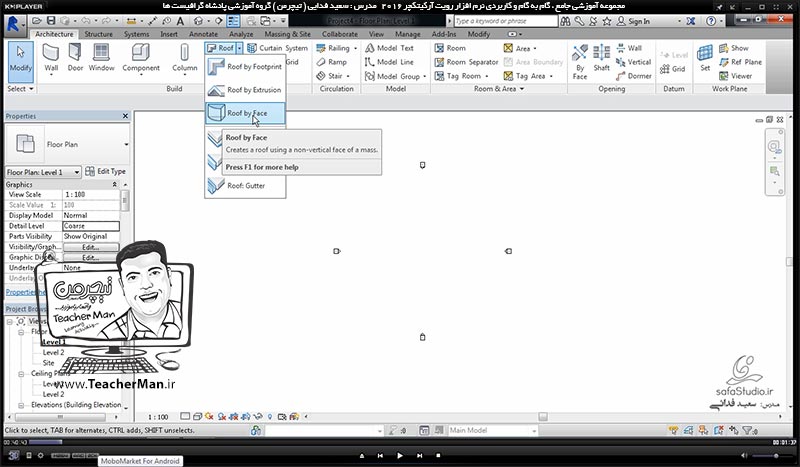Click the Grid datum tool

tap(672, 69)
